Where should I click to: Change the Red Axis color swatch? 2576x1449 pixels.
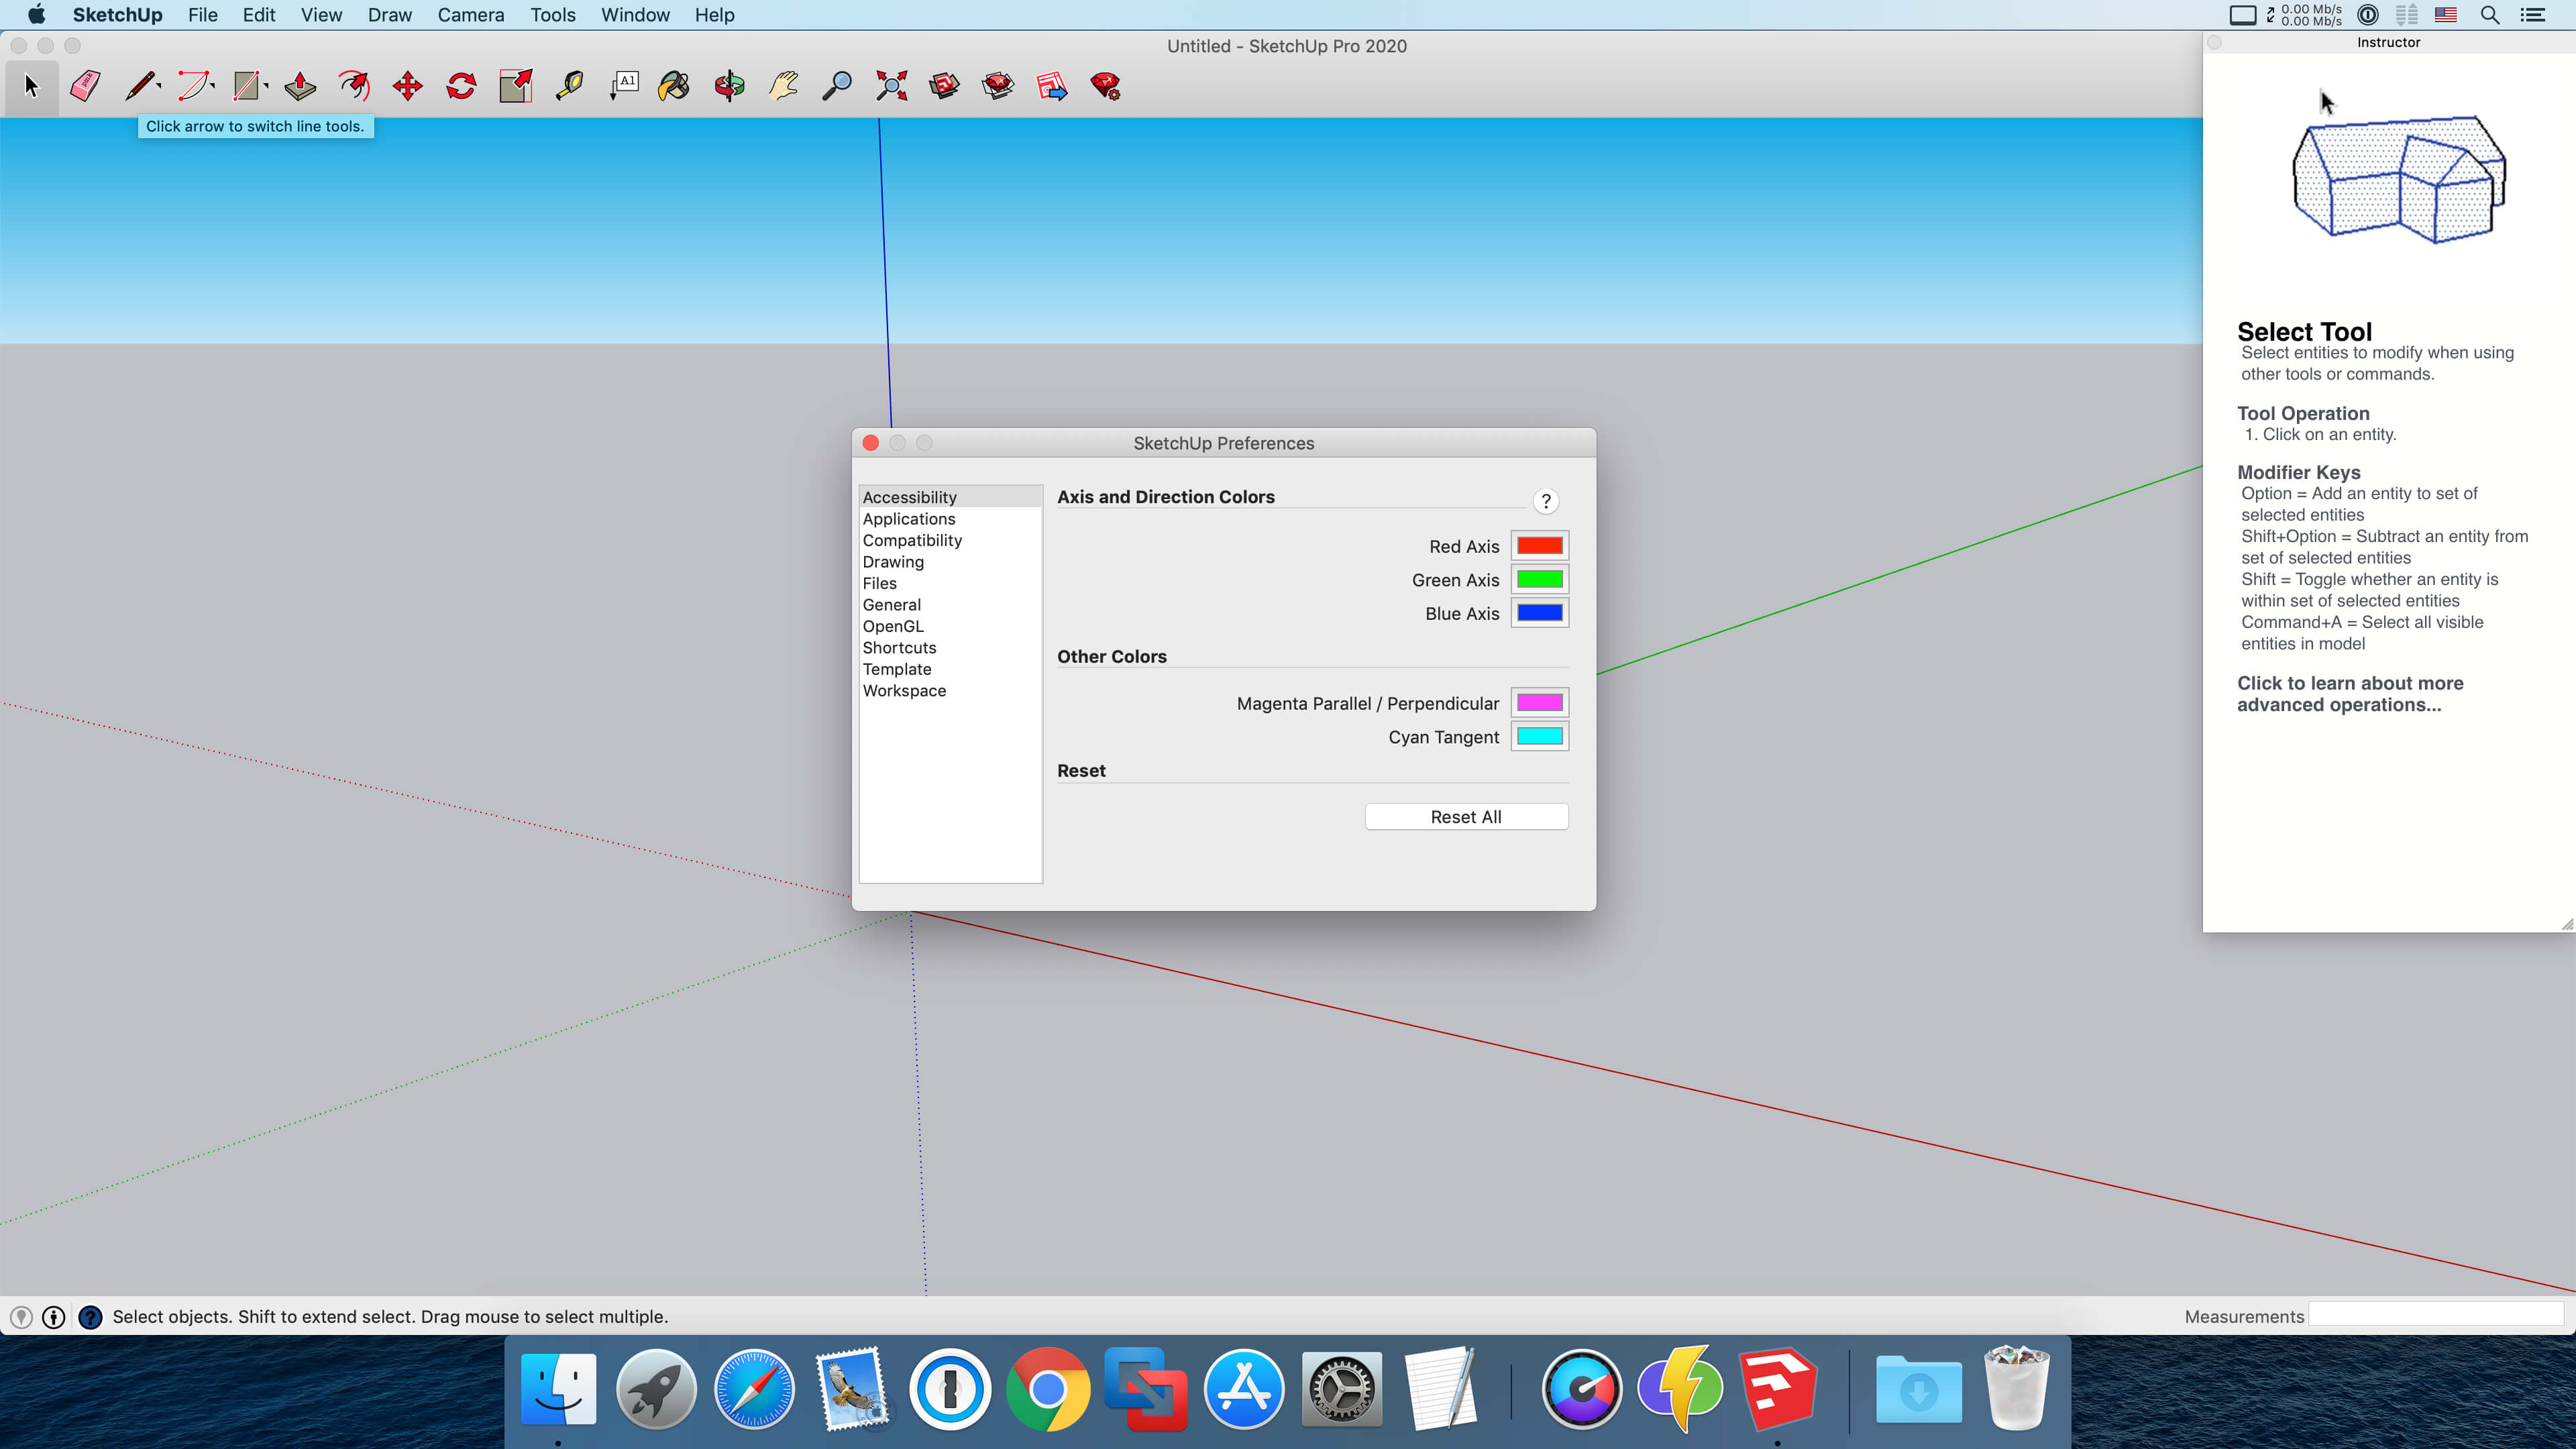1540,546
